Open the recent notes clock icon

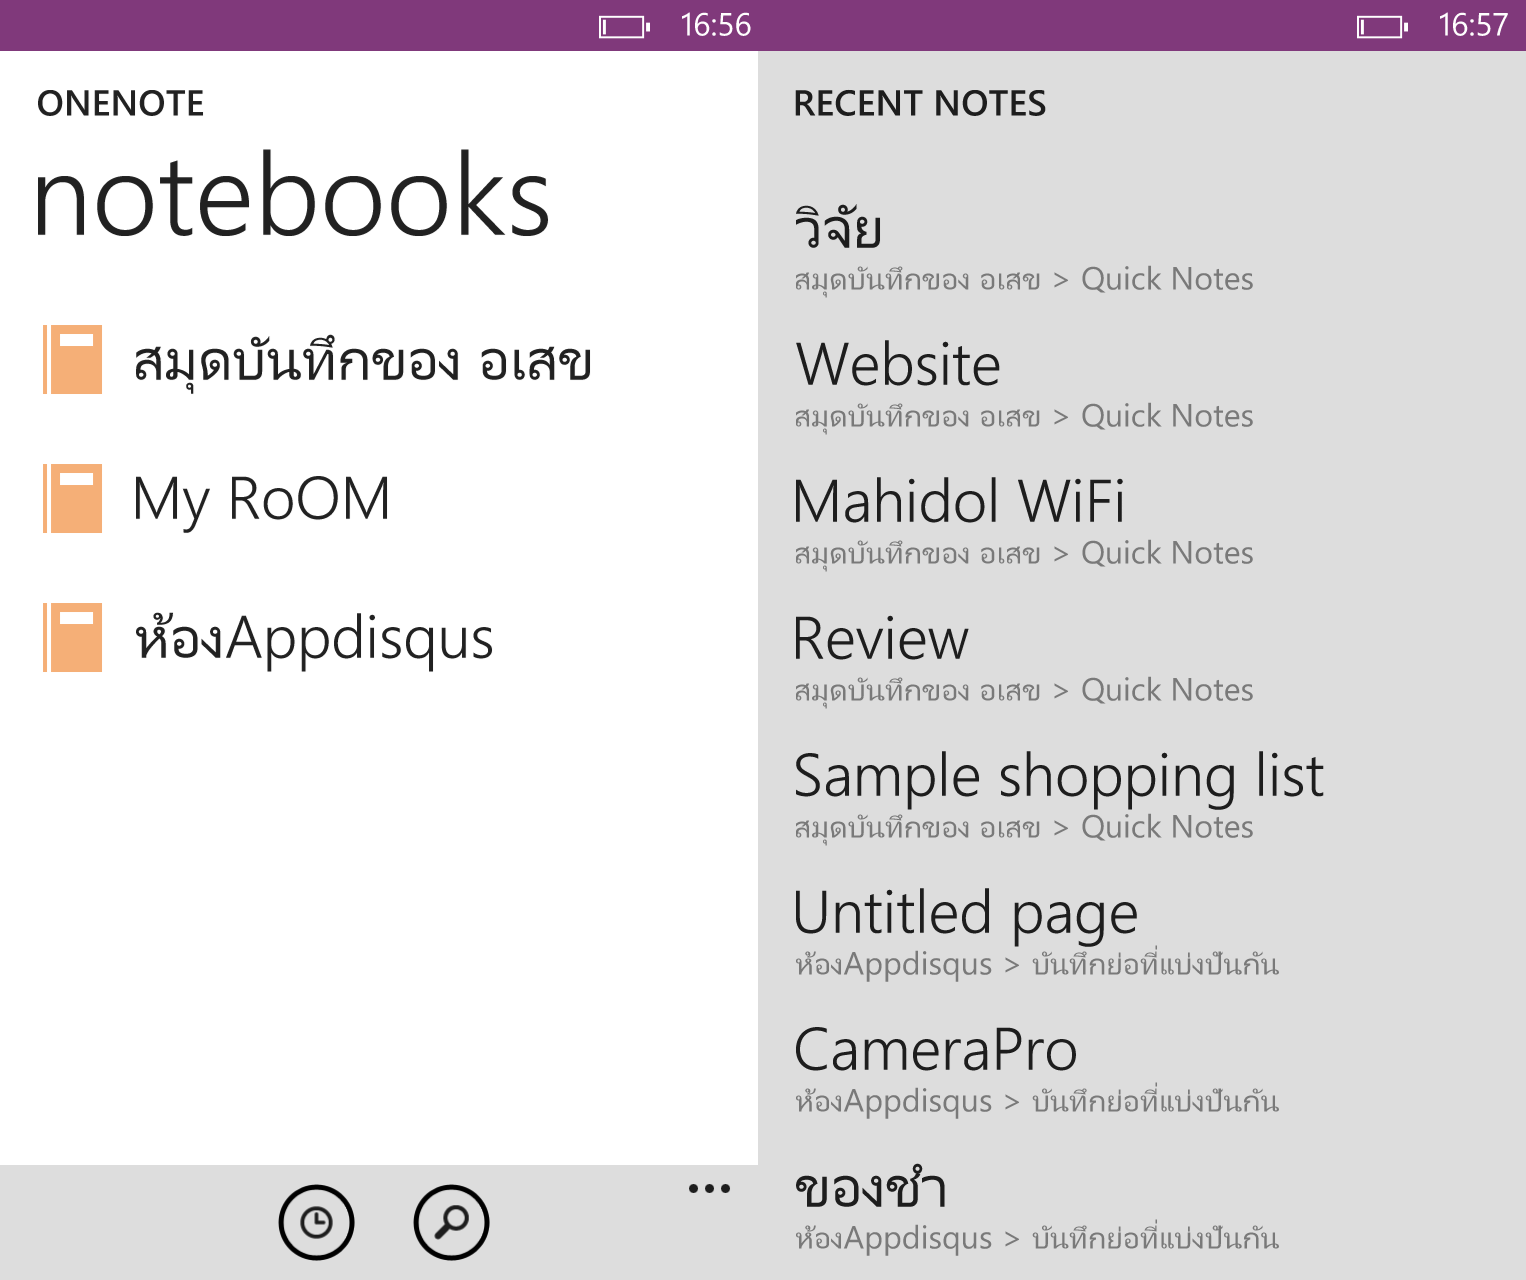pyautogui.click(x=316, y=1222)
